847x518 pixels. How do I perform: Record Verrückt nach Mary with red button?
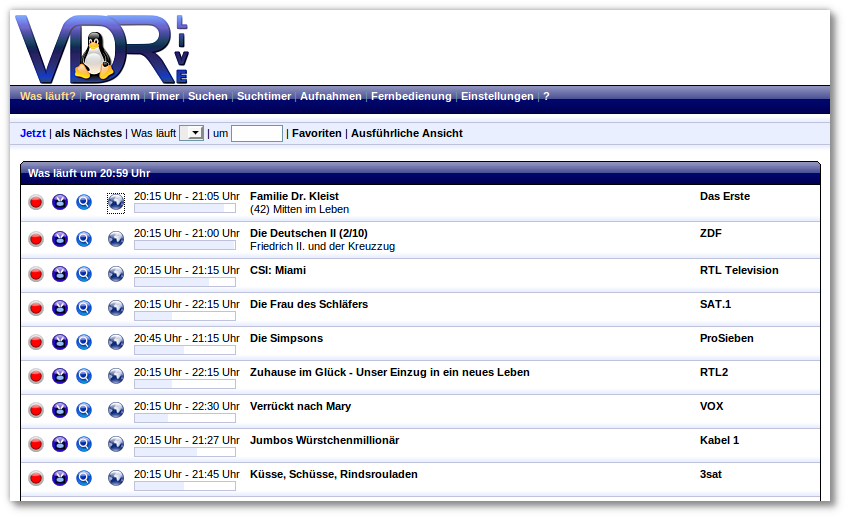(x=36, y=411)
